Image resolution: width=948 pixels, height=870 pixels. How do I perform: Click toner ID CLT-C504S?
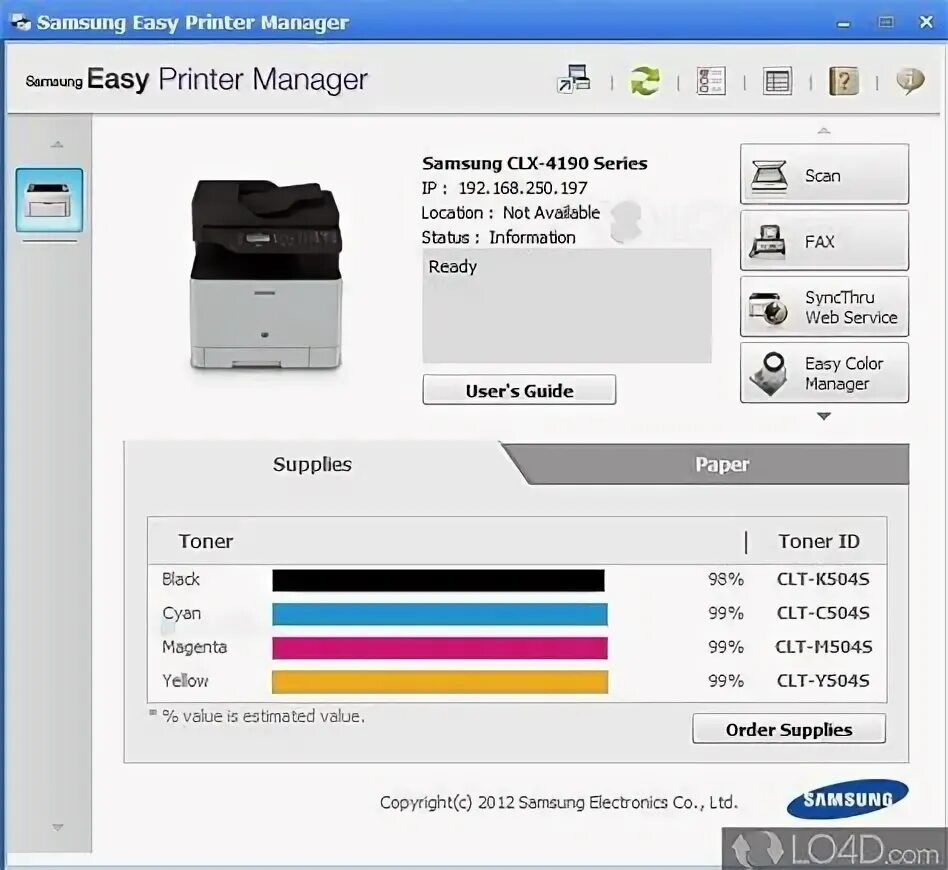pyautogui.click(x=823, y=613)
